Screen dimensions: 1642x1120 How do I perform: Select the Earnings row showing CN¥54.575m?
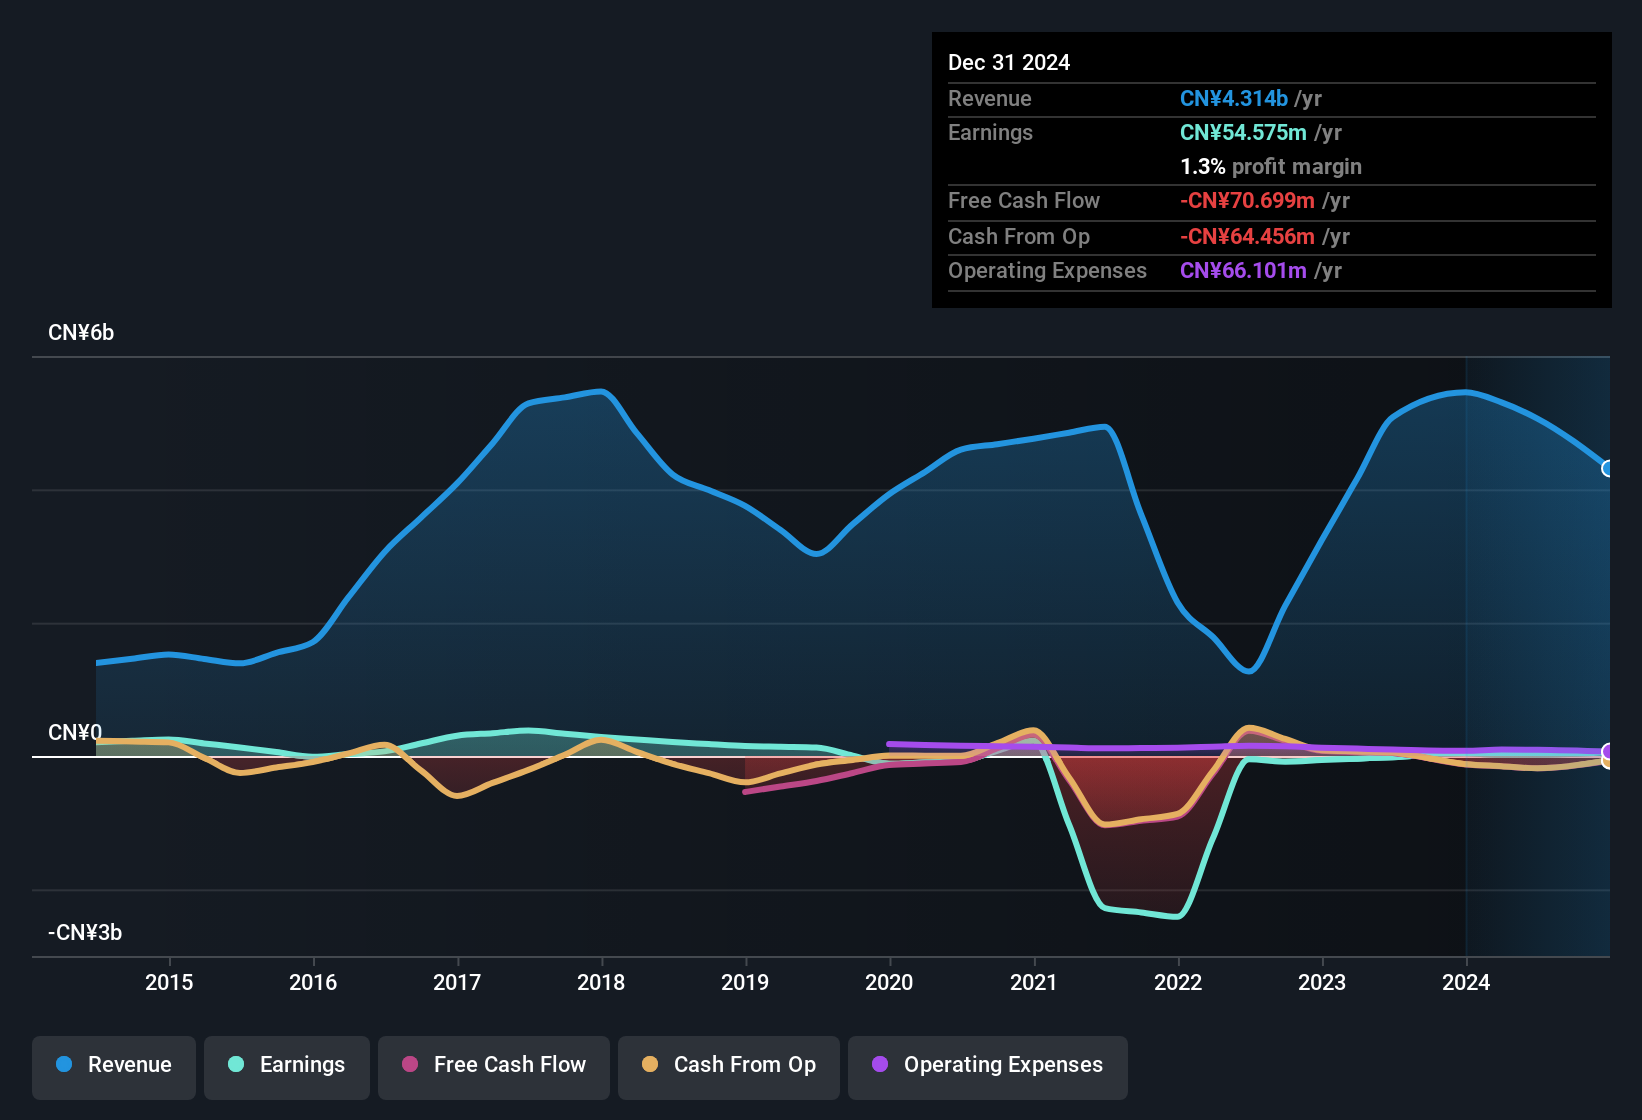1270,132
